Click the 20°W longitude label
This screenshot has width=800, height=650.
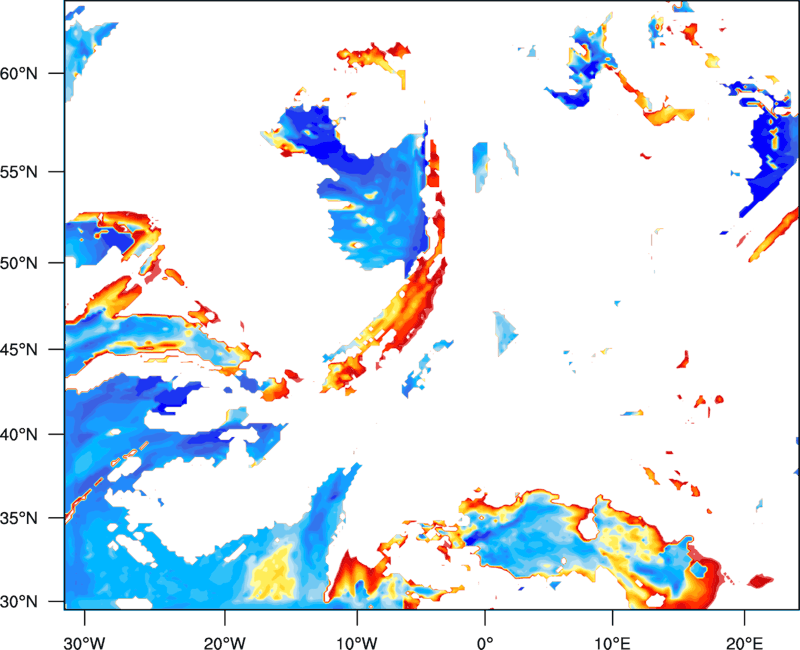pyautogui.click(x=224, y=643)
